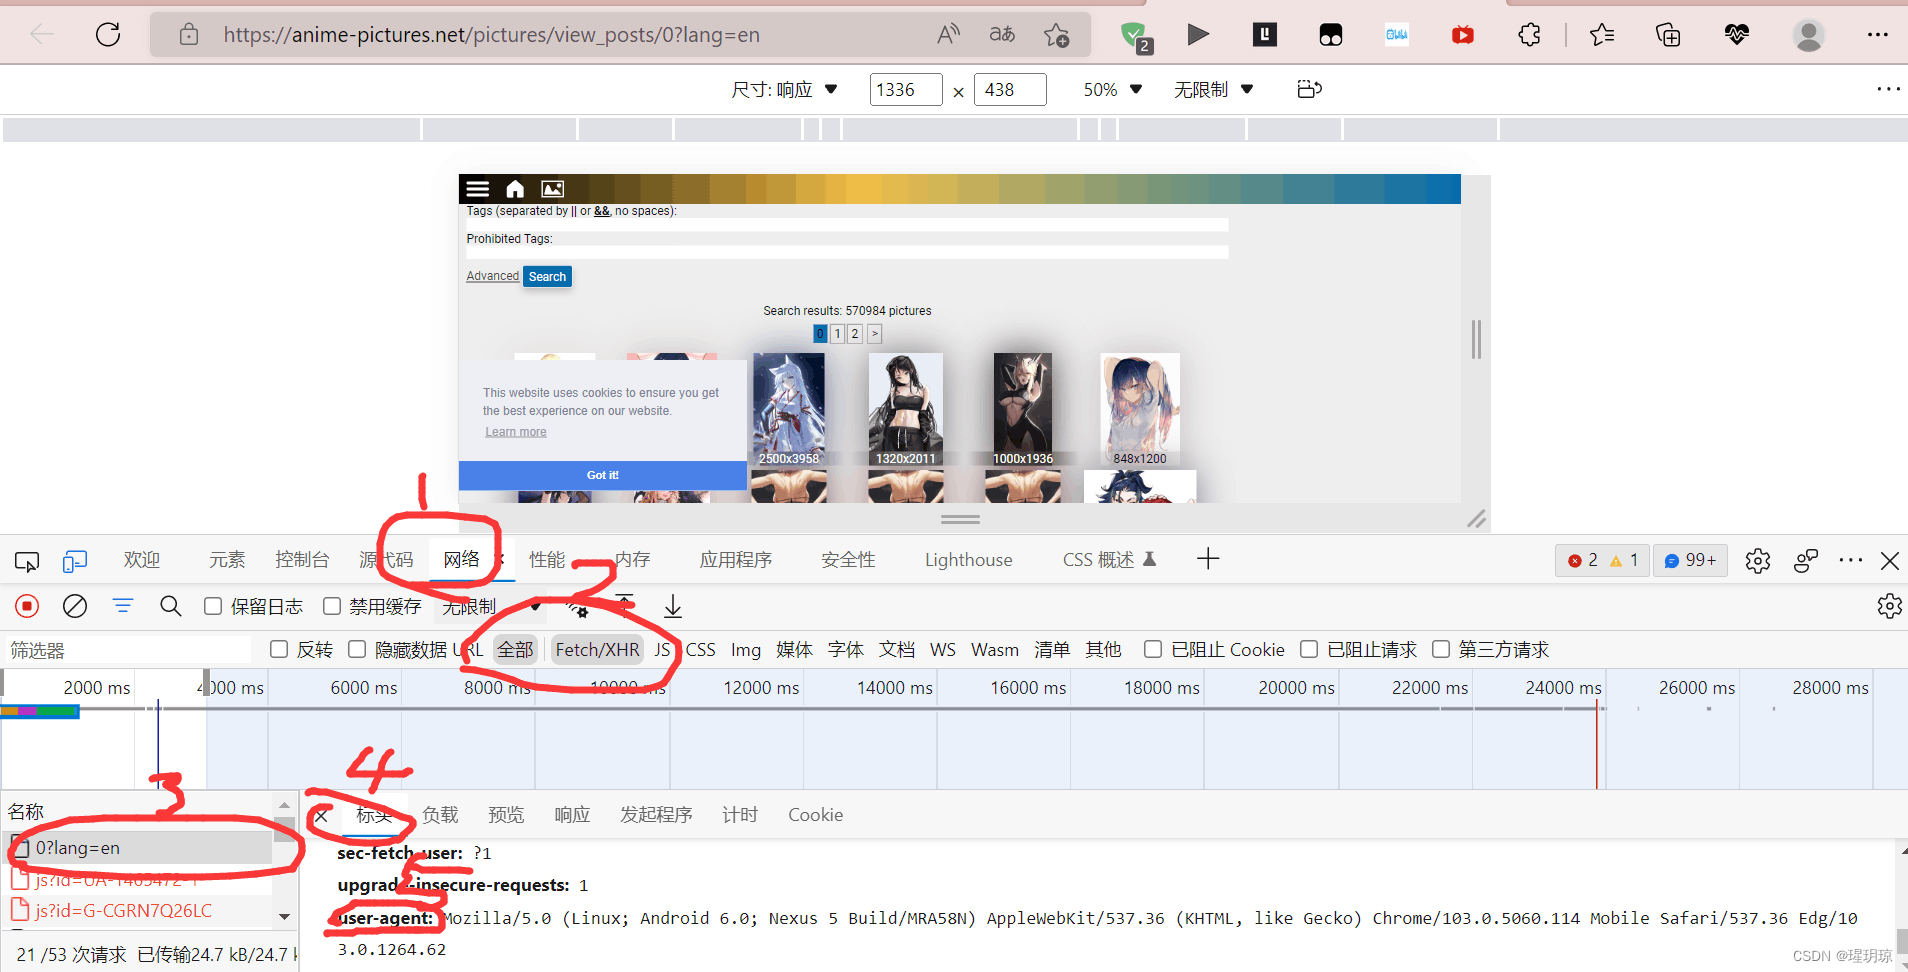This screenshot has height=972, width=1908.
Task: Toggle 已阻止 Cookie checkbox
Action: click(1153, 649)
